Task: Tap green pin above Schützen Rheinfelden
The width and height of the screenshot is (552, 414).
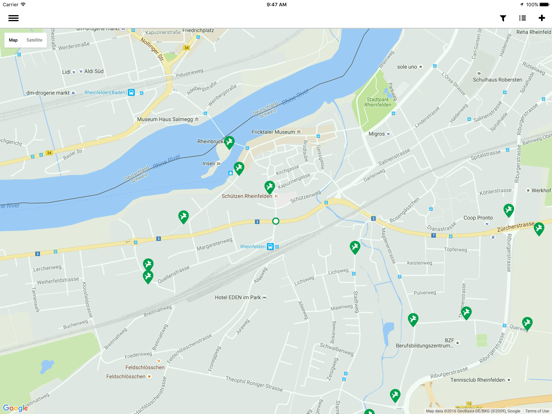Action: pos(270,187)
